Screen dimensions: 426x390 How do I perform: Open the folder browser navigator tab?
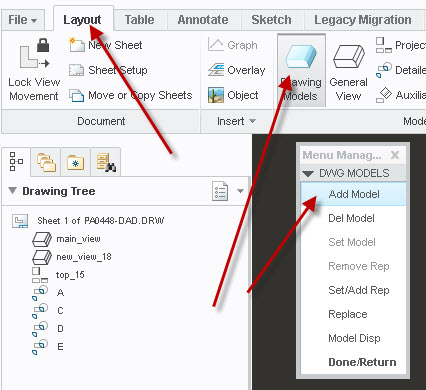[x=46, y=162]
